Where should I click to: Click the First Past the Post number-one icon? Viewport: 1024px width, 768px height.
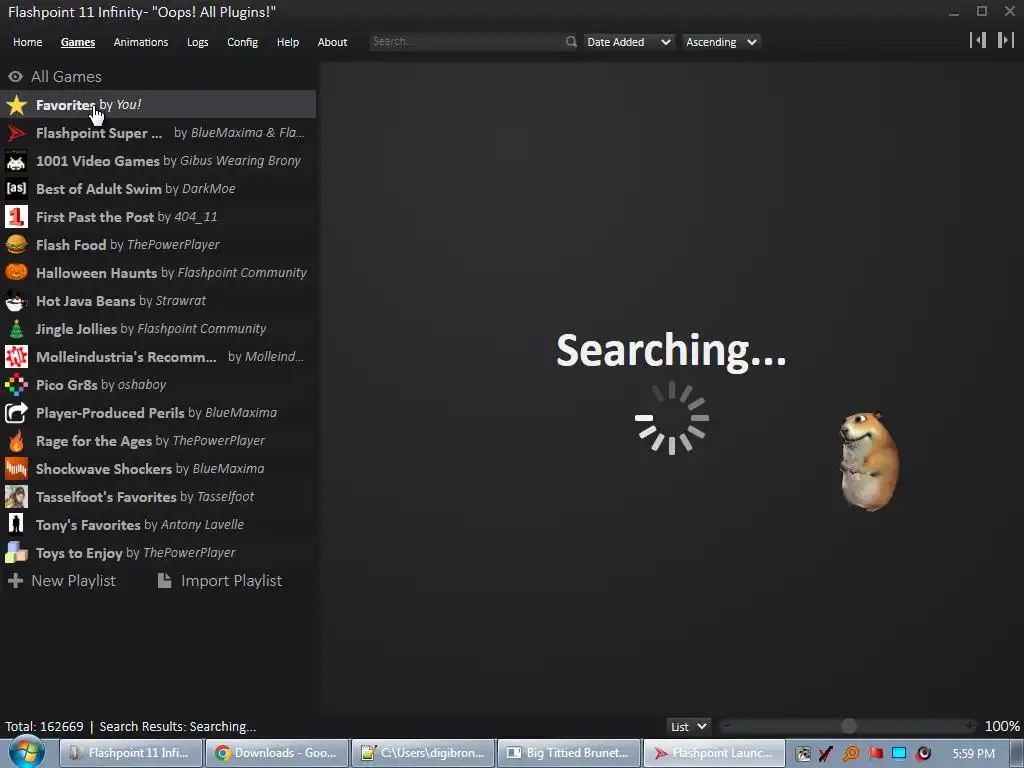16,217
